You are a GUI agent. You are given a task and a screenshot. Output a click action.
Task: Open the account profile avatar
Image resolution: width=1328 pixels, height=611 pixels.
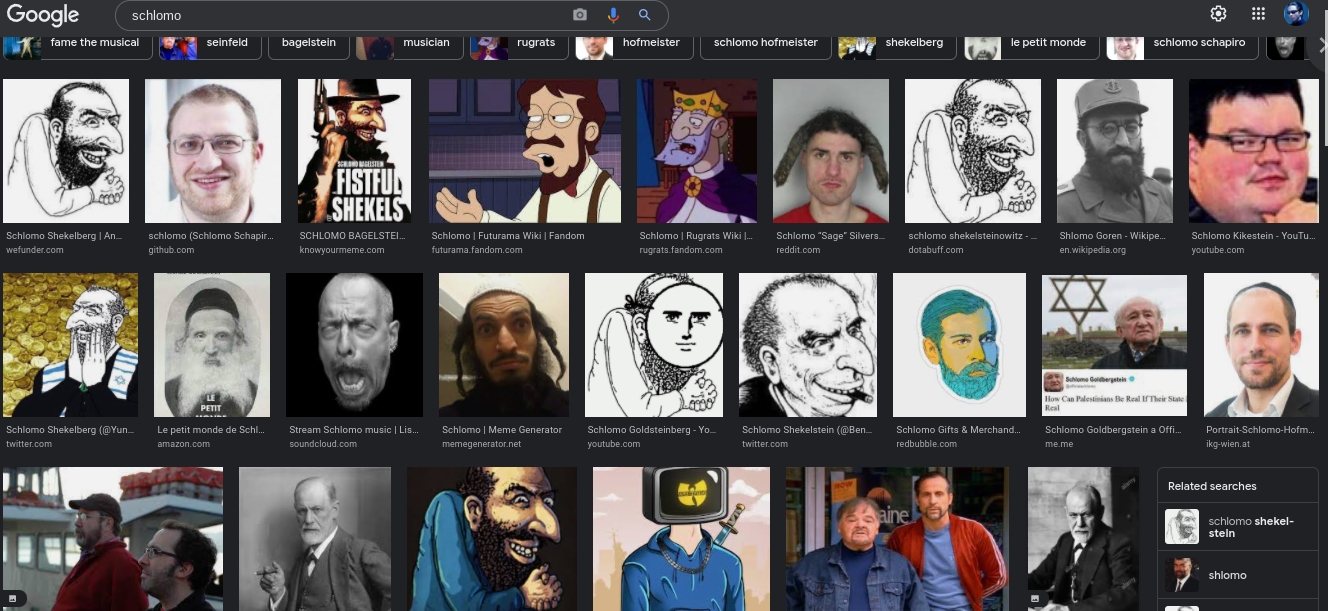pyautogui.click(x=1296, y=14)
